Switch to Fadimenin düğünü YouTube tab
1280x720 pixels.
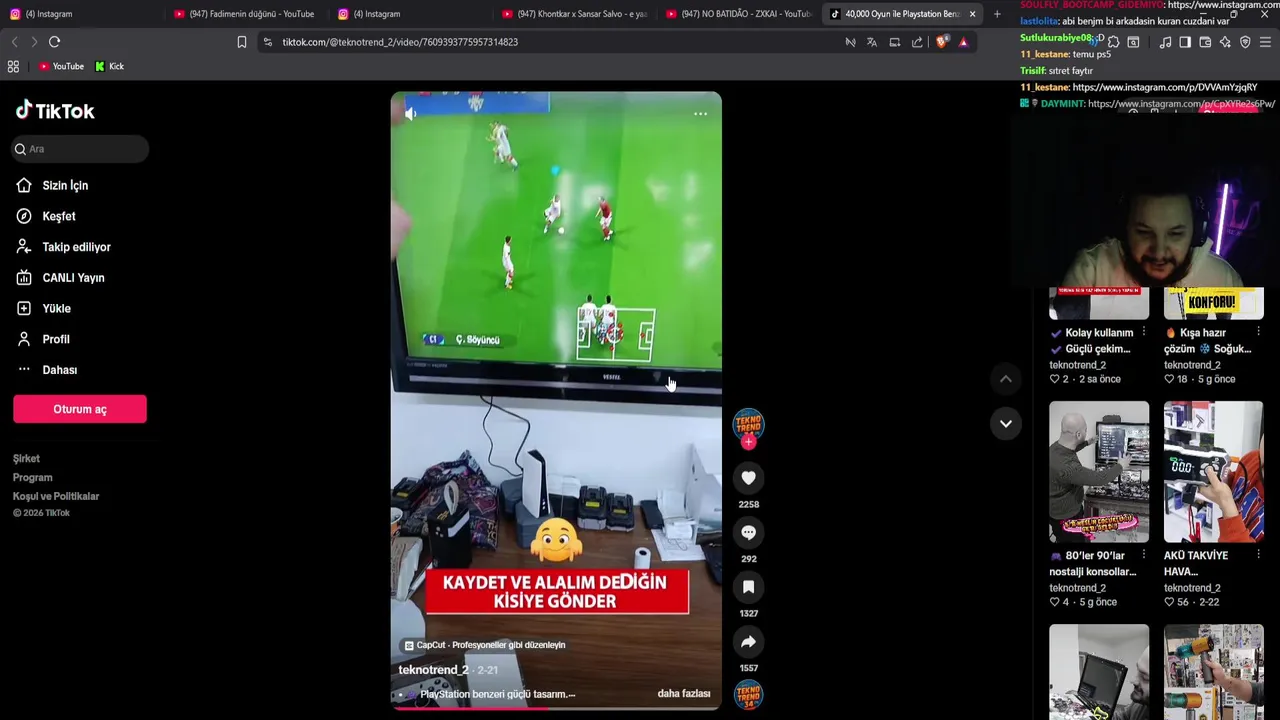tap(245, 14)
